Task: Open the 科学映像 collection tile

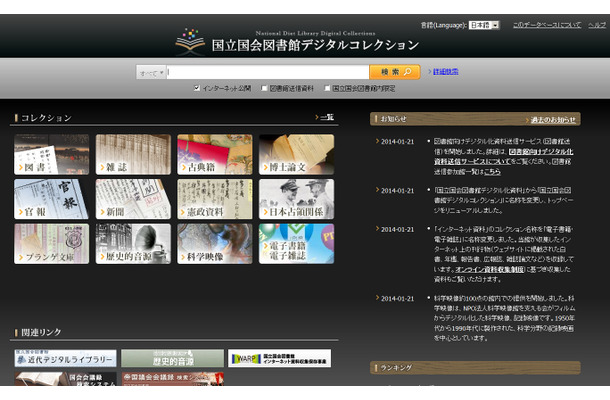Action: (215, 244)
